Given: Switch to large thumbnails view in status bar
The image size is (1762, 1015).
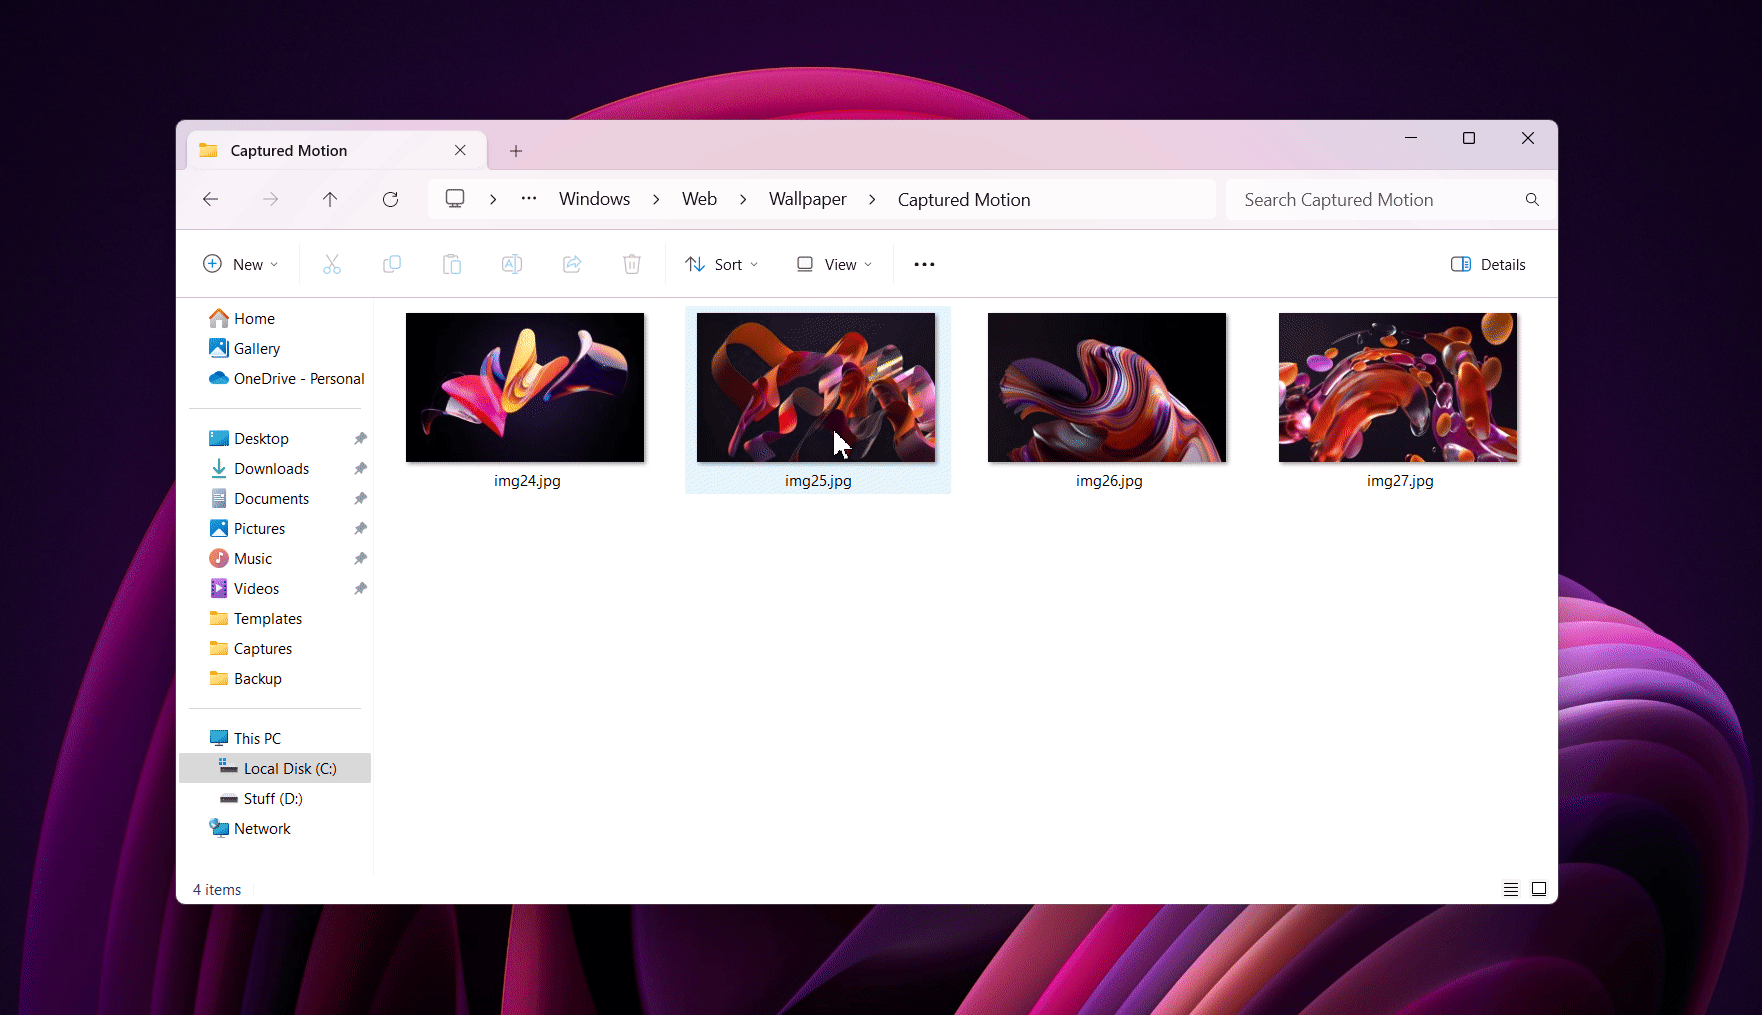Looking at the screenshot, I should pyautogui.click(x=1539, y=889).
